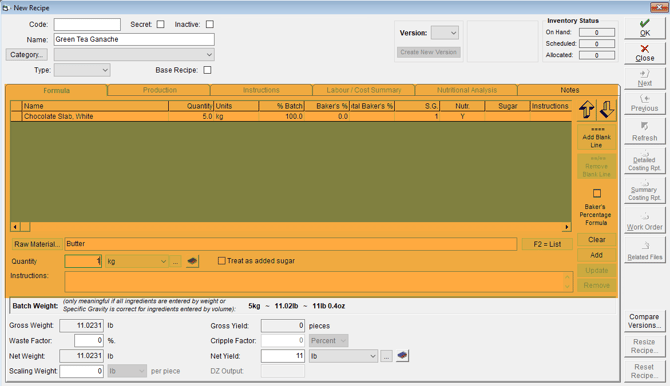Open unit converter icon beside Quantity
670x386 pixels.
192,261
